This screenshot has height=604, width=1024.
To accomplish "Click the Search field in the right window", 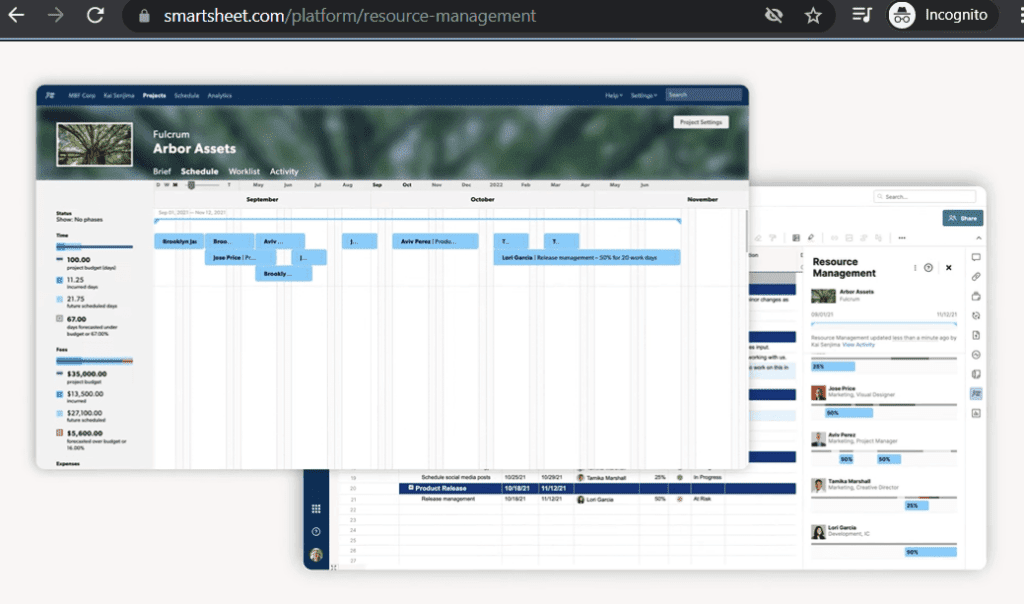I will pos(925,196).
